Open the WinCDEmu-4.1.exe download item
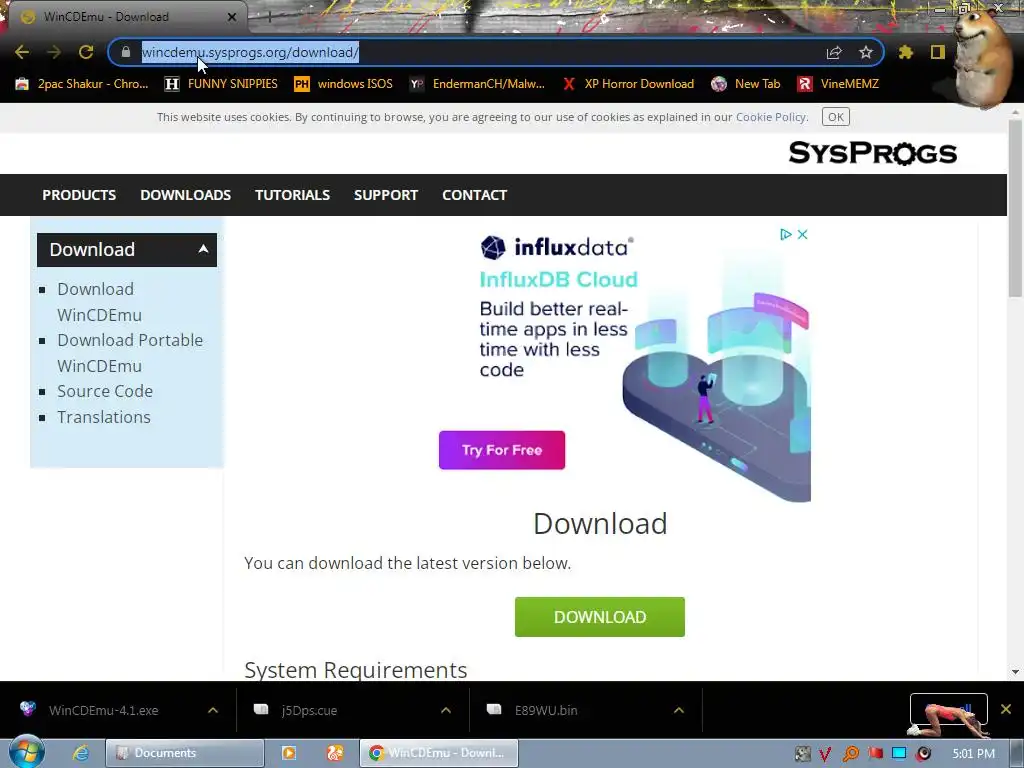 tap(103, 710)
